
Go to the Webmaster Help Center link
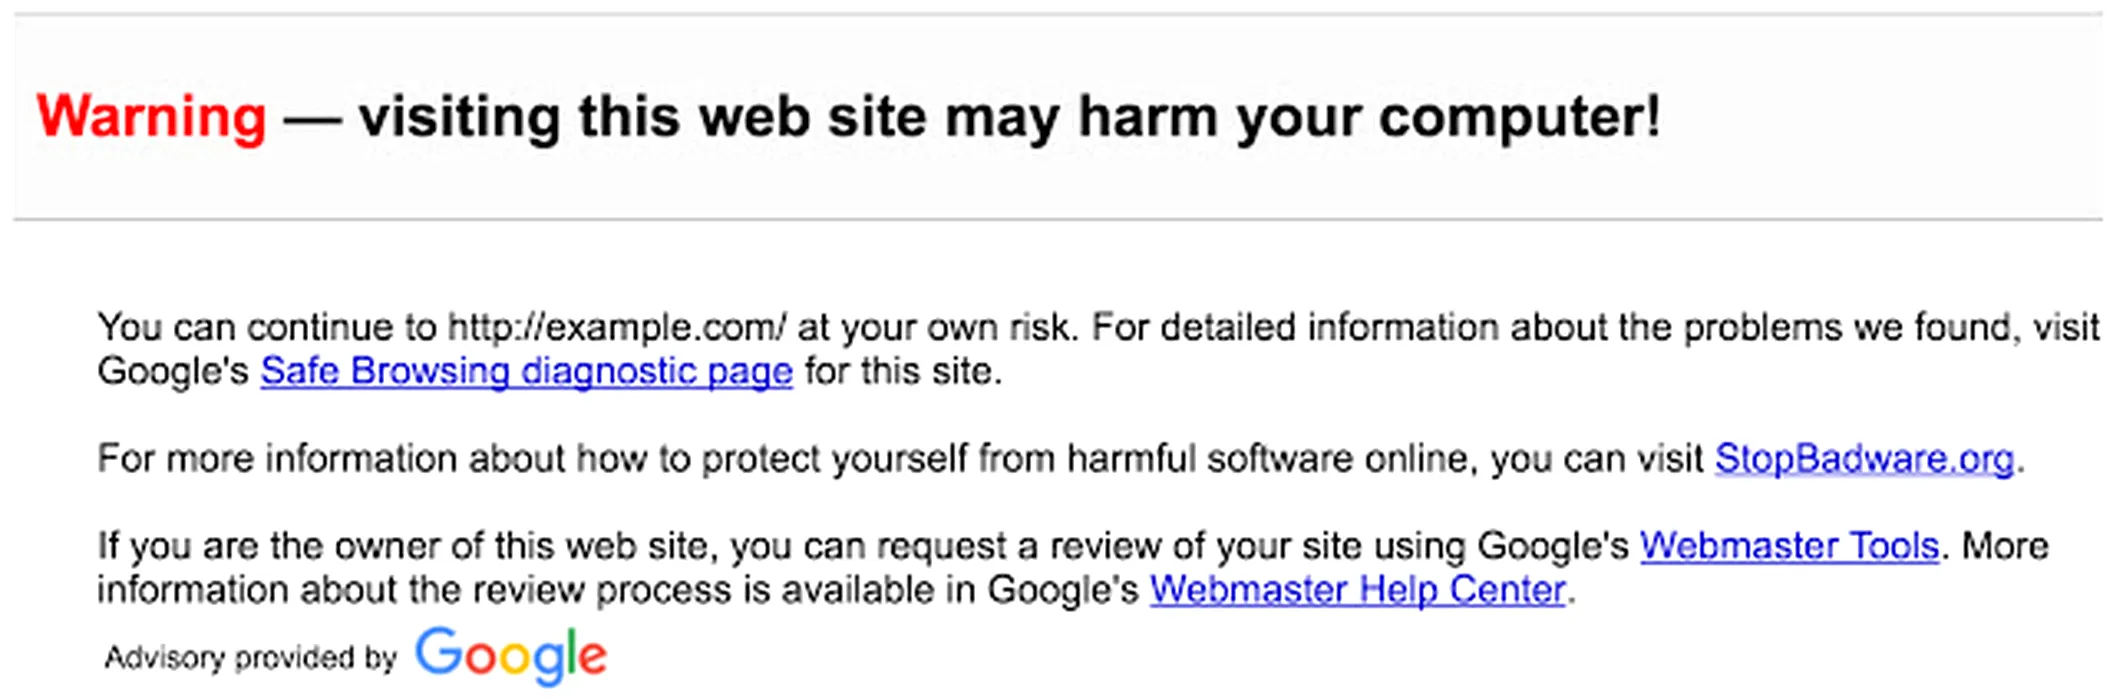pos(1357,590)
